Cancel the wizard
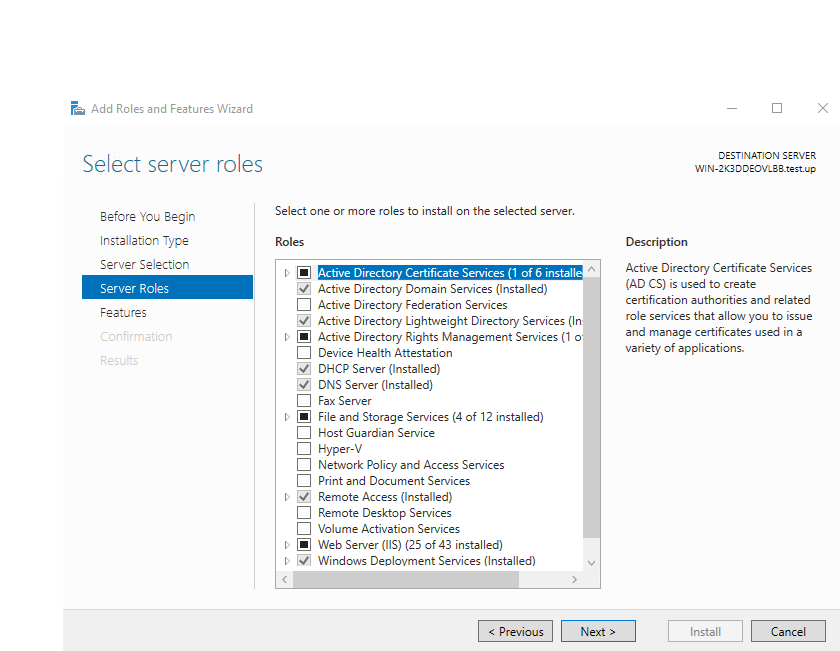The image size is (840, 651). 788,631
